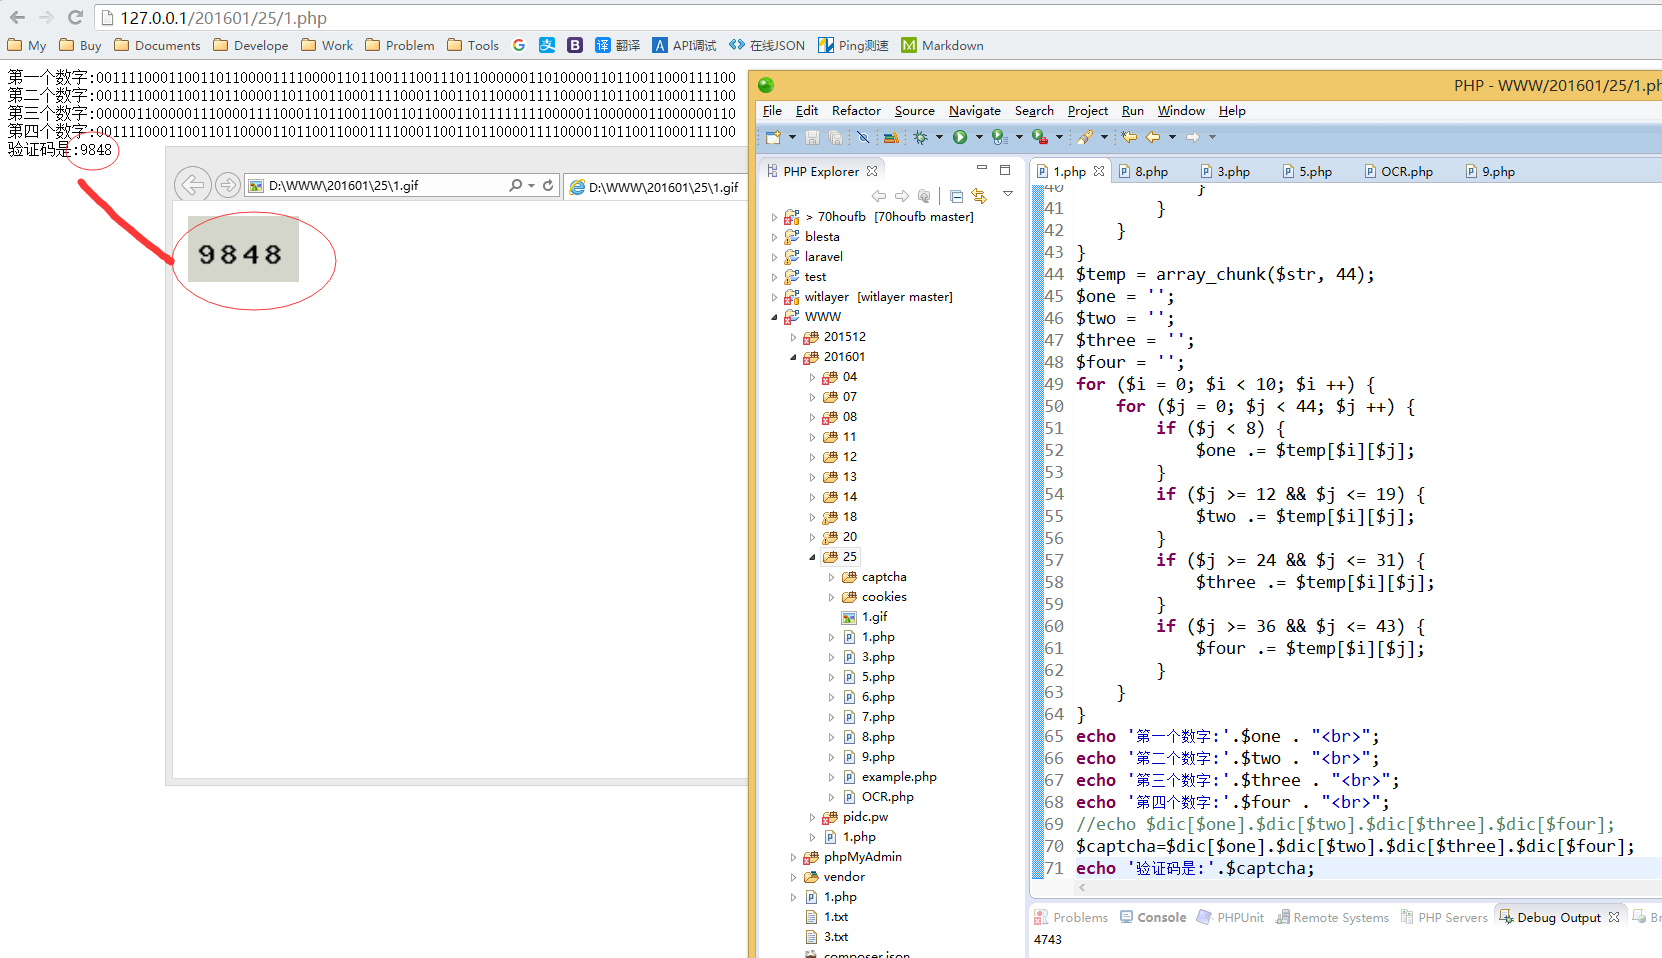Open the PHP Explorer view menu dropdown

coord(1007,194)
